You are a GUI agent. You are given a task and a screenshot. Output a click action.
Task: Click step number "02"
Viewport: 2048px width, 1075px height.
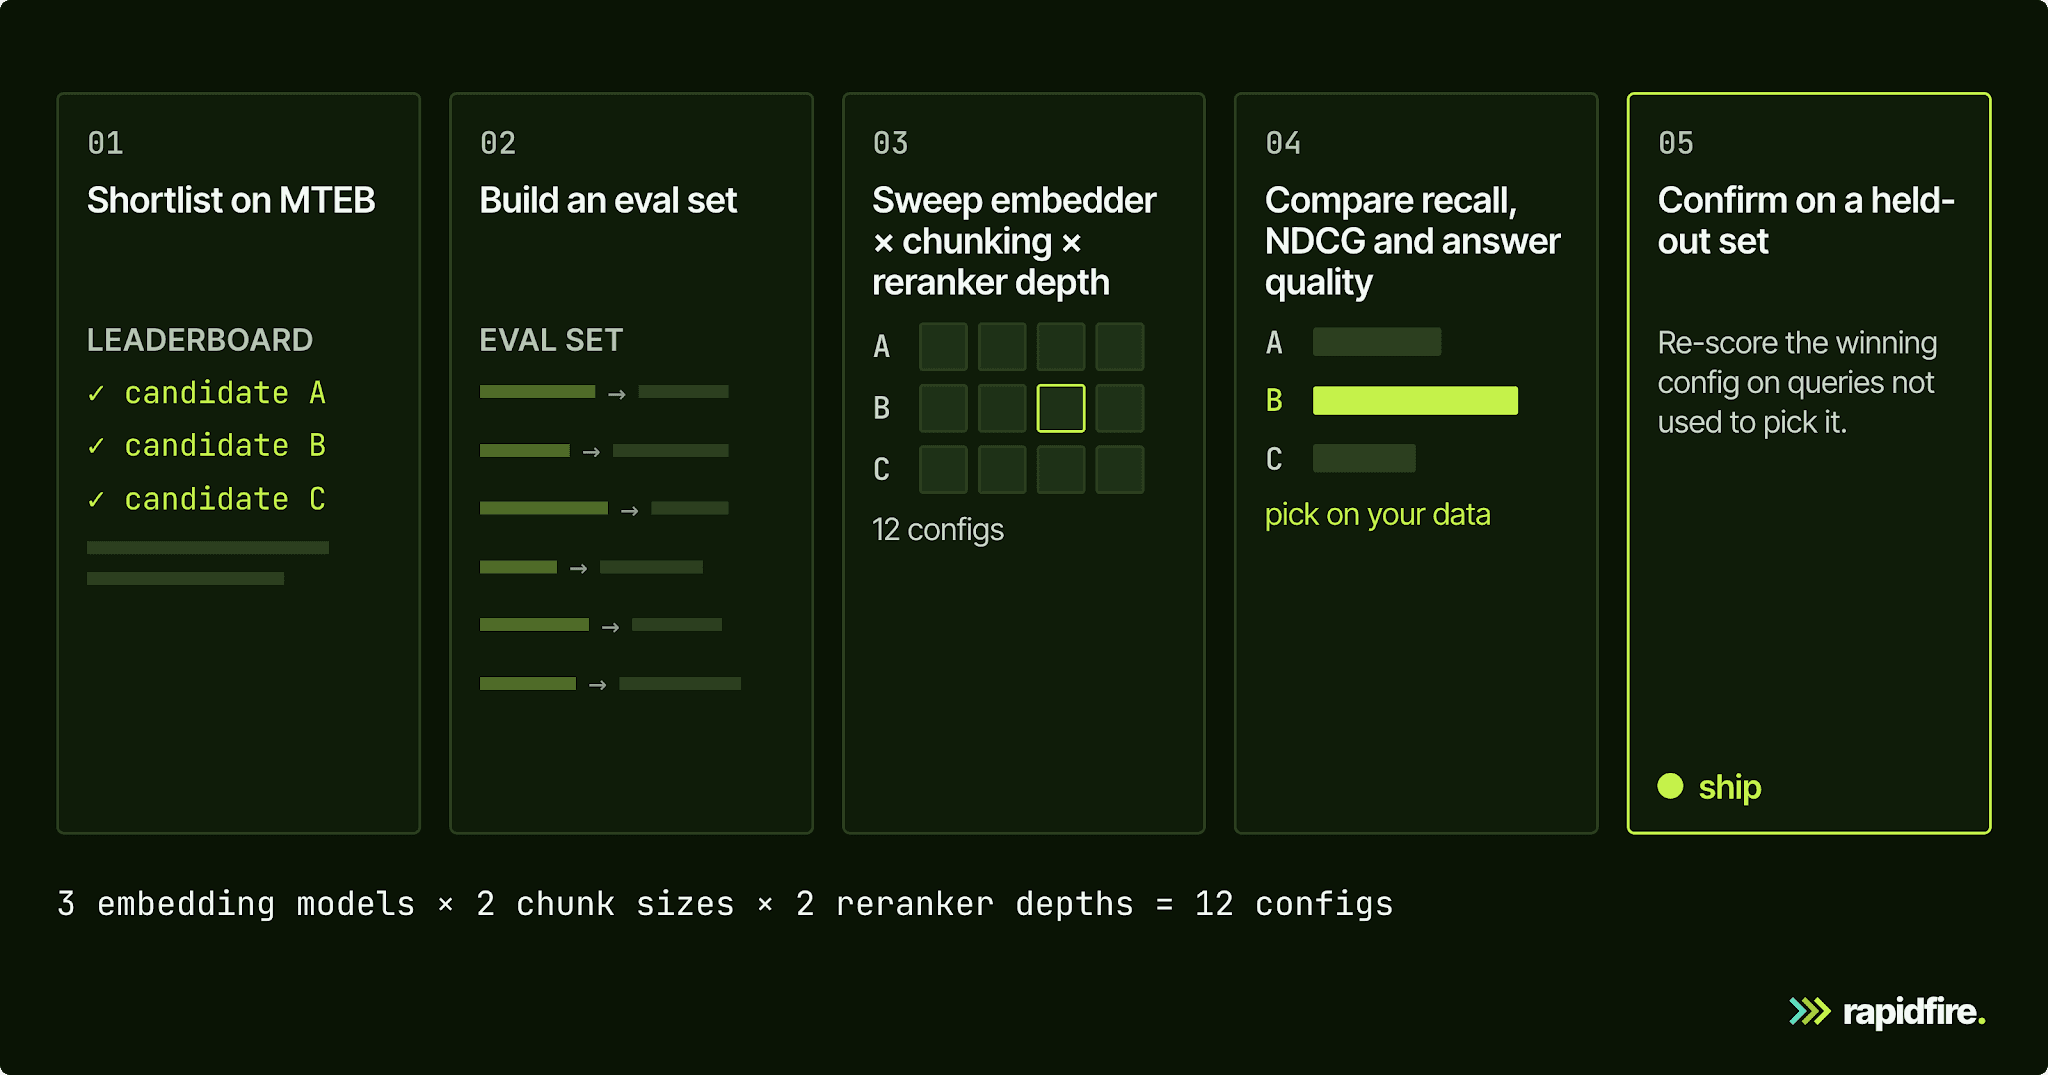click(x=498, y=143)
